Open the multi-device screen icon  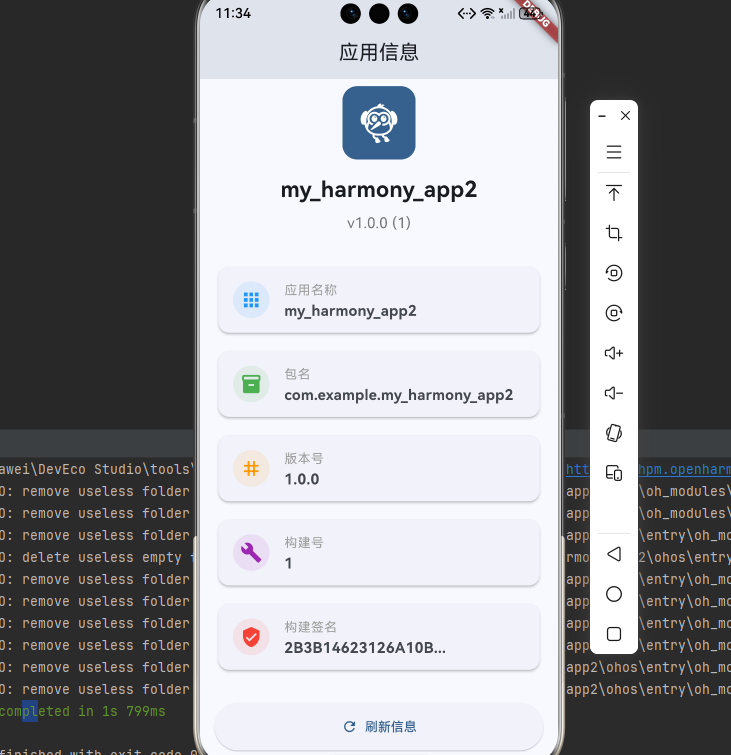point(614,473)
